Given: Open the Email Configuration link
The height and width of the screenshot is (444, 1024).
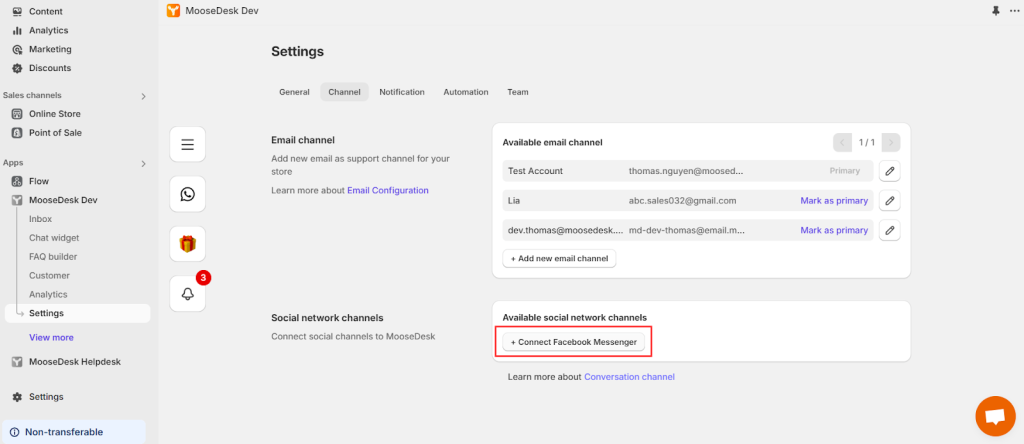Looking at the screenshot, I should click(x=388, y=190).
